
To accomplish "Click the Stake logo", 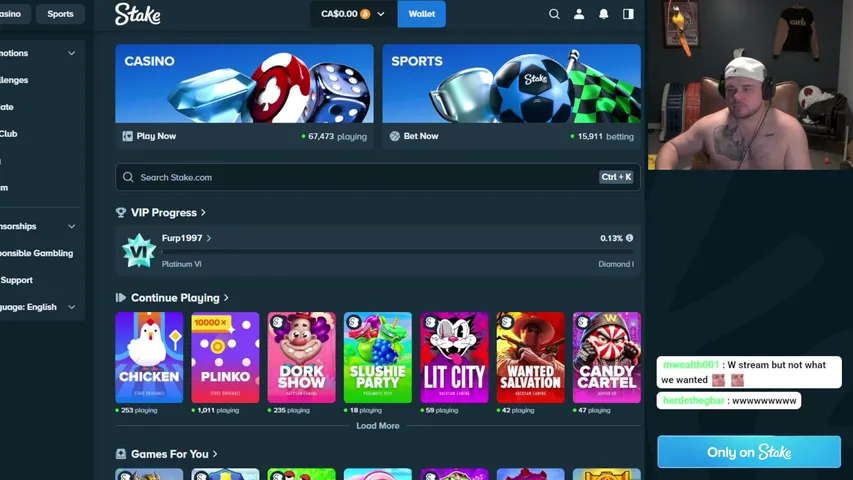I will click(x=138, y=14).
